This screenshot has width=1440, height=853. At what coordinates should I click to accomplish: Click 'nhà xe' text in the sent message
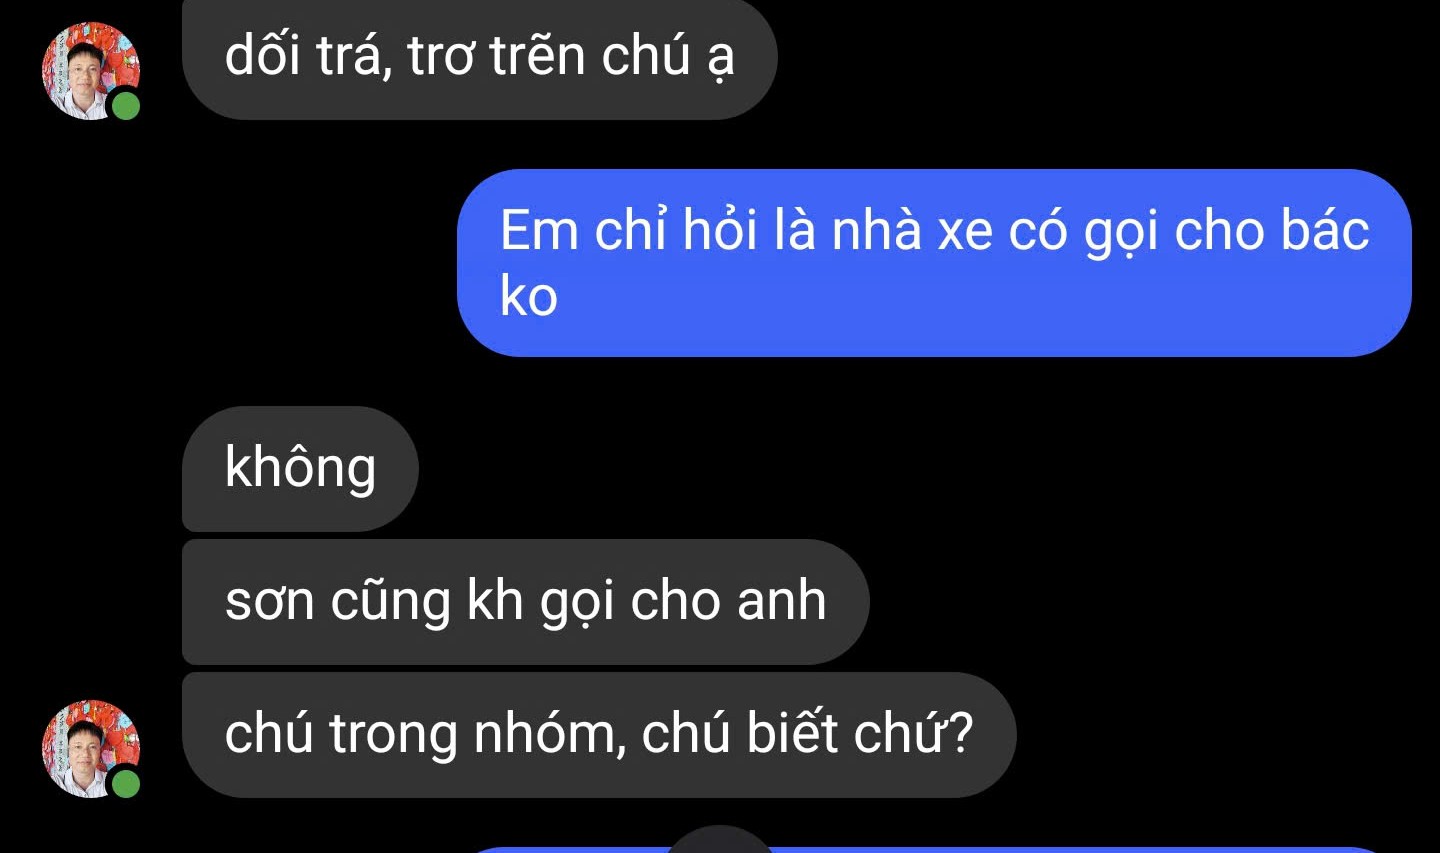[x=913, y=231]
